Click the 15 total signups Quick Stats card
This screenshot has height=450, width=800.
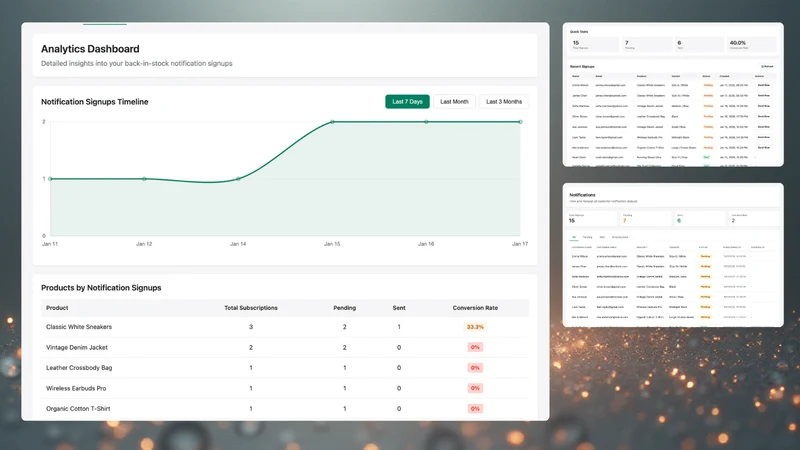[x=594, y=44]
